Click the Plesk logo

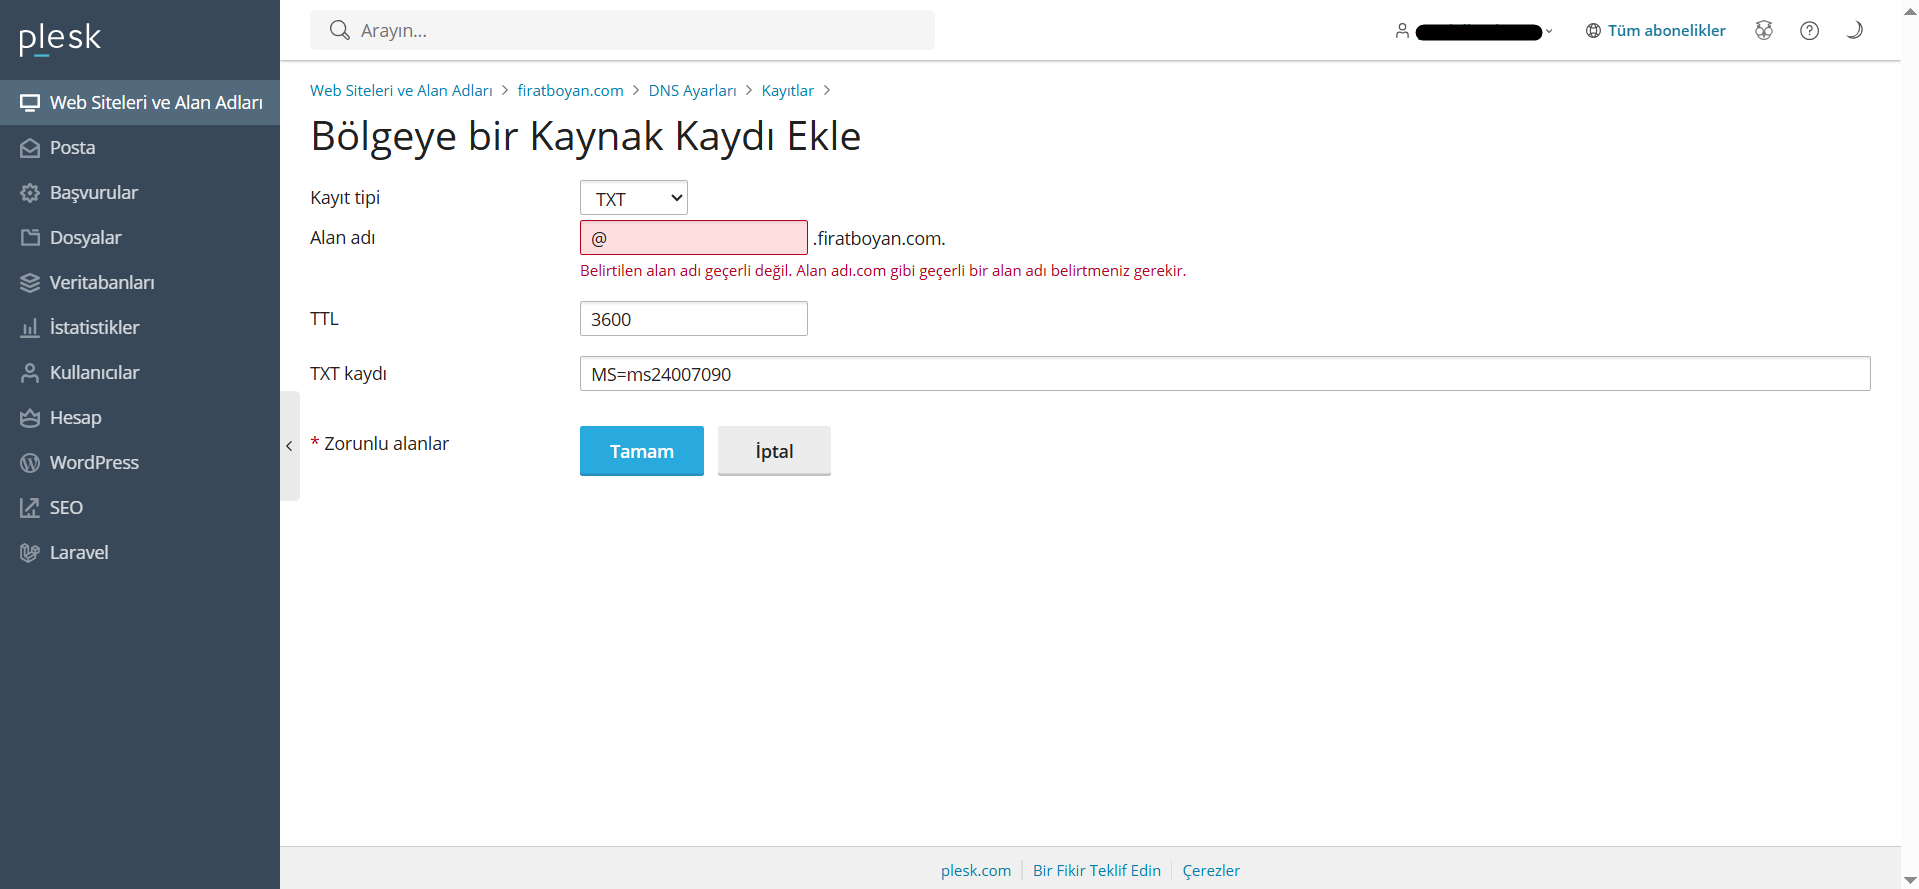60,38
